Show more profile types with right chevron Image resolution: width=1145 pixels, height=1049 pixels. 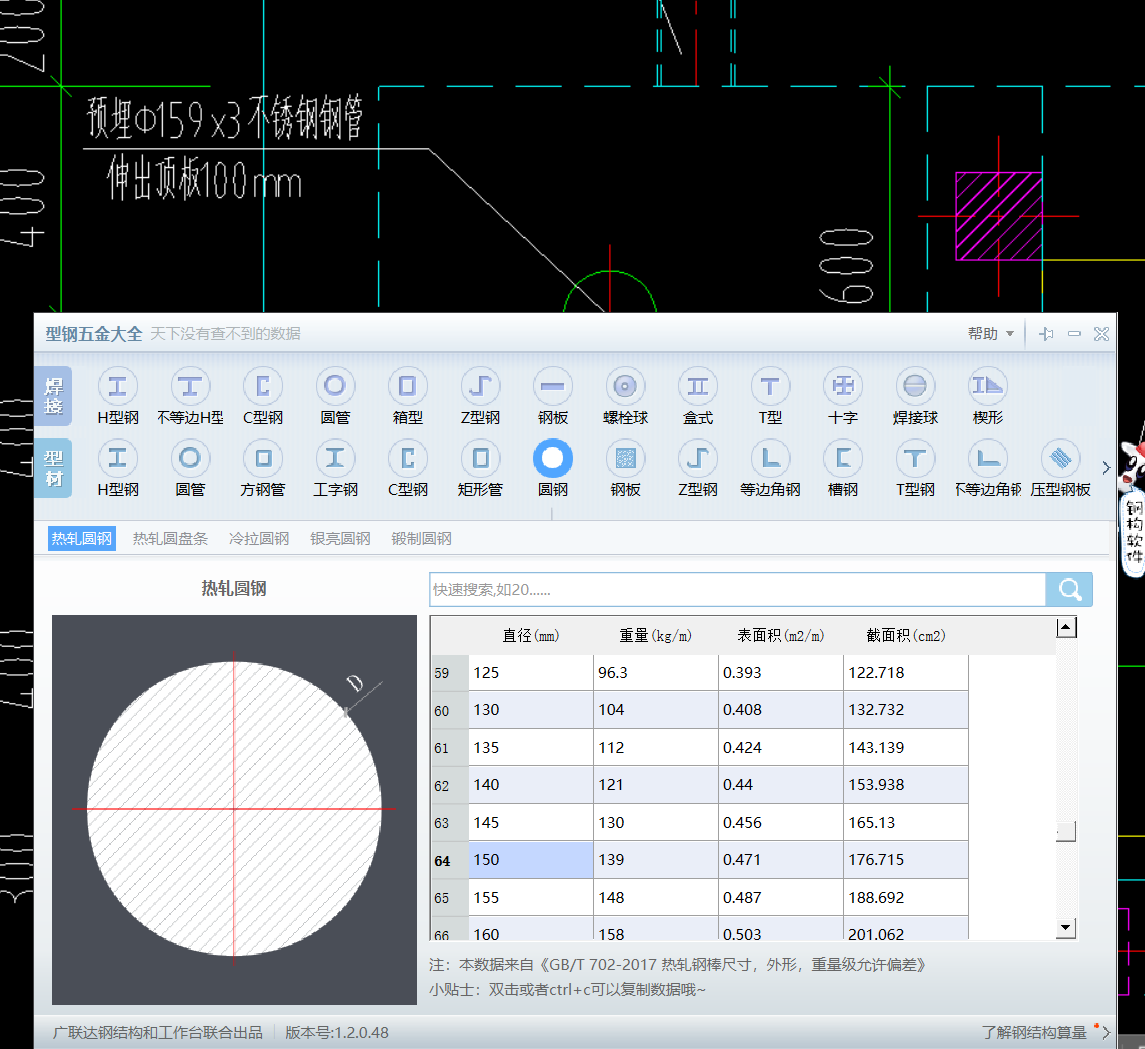coord(1106,467)
